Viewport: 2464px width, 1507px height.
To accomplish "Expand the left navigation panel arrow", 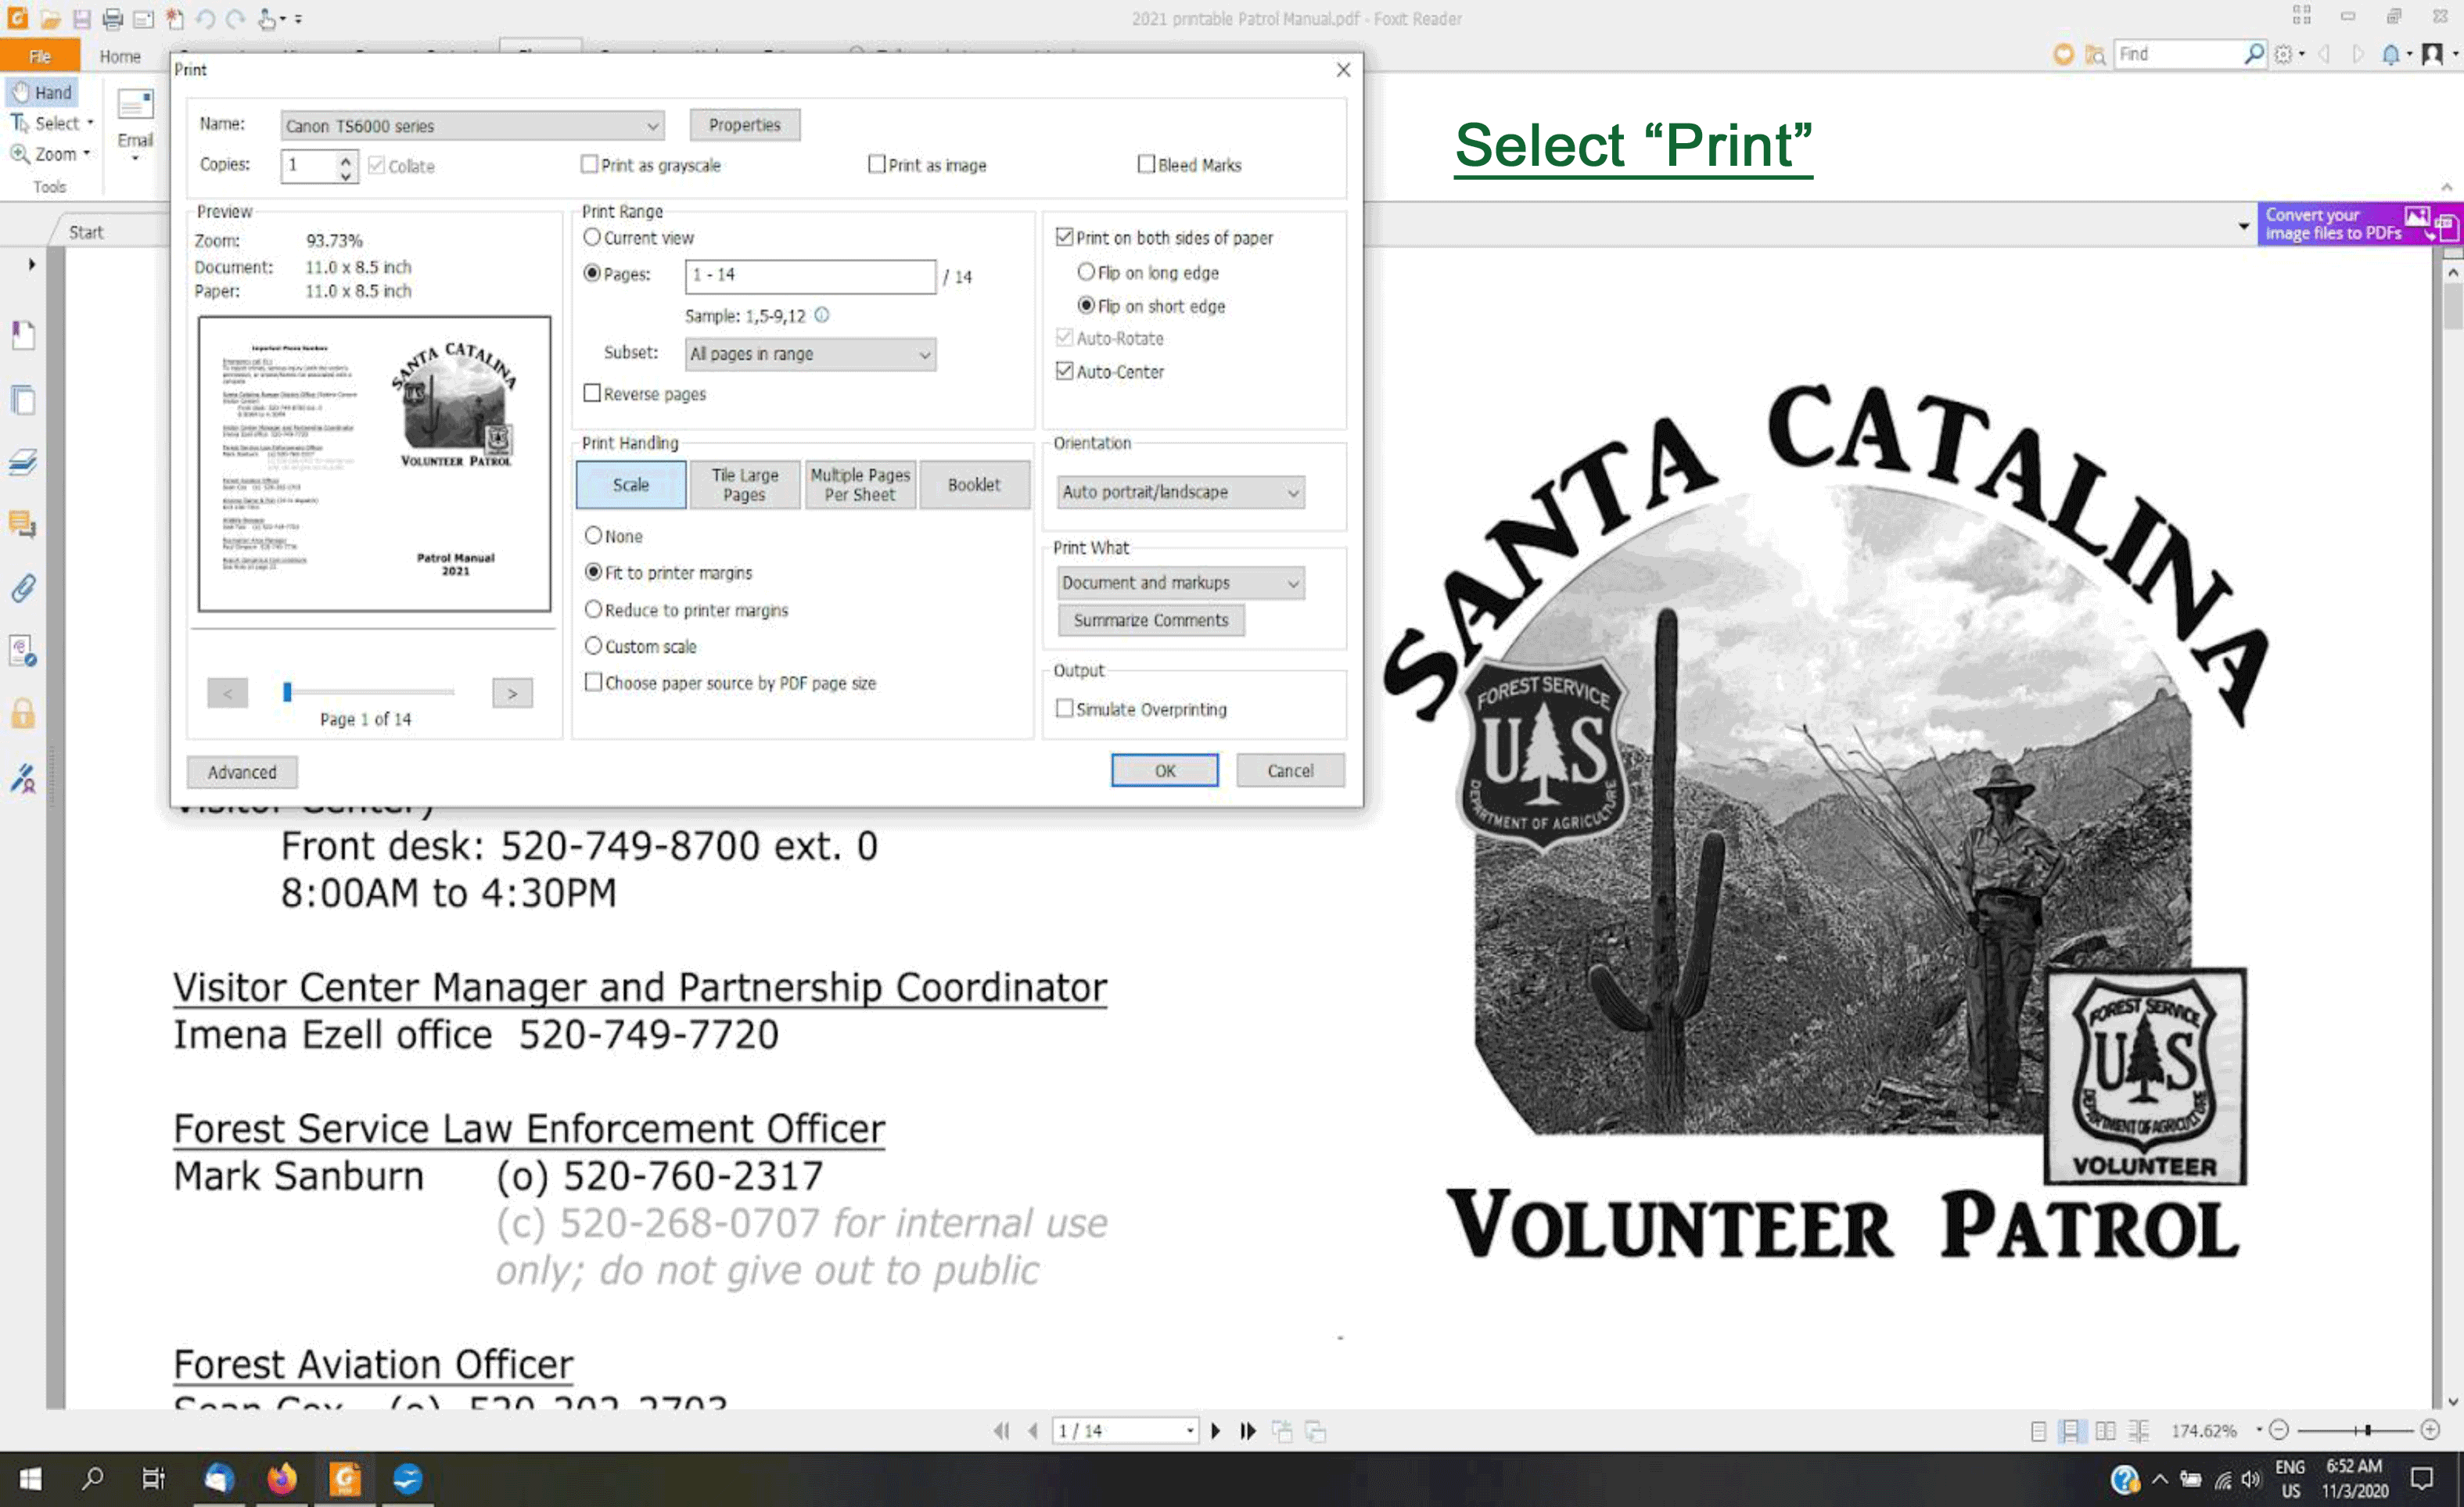I will tap(32, 264).
